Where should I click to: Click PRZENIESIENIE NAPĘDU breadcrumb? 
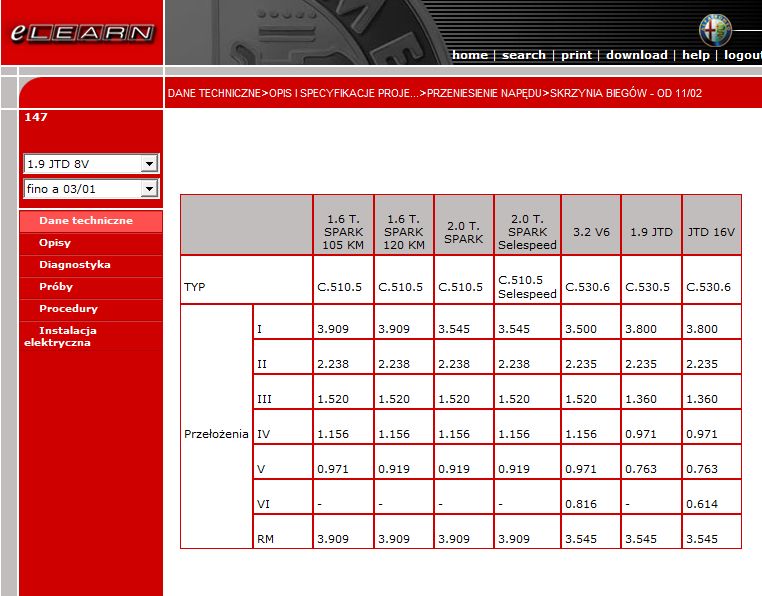click(484, 93)
